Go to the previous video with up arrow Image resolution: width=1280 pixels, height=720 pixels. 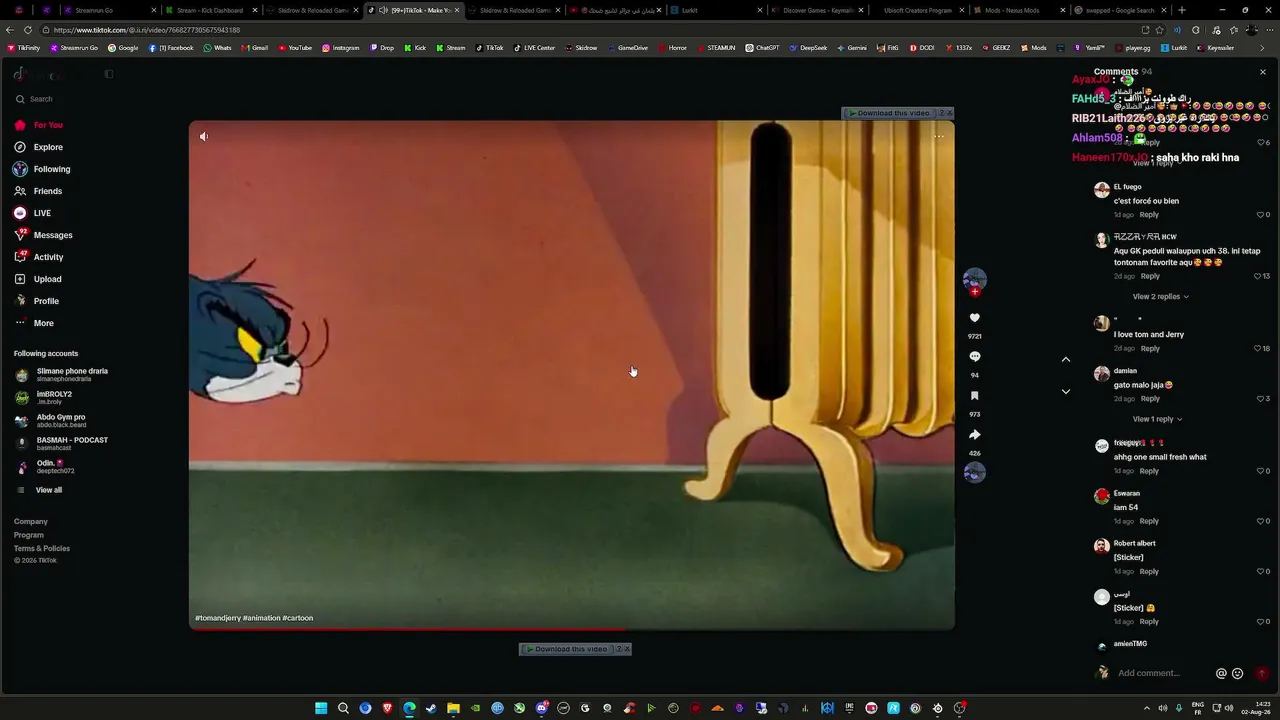[1066, 360]
